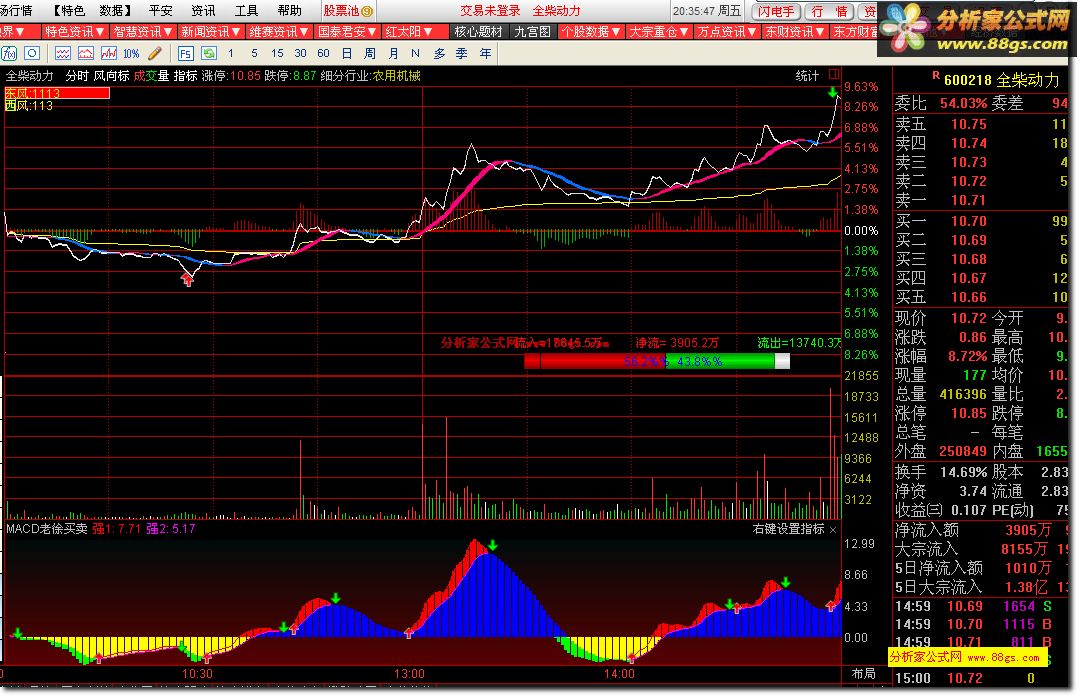Click the 统计 button on chart
Viewport: 1079px width, 696px height.
806,75
